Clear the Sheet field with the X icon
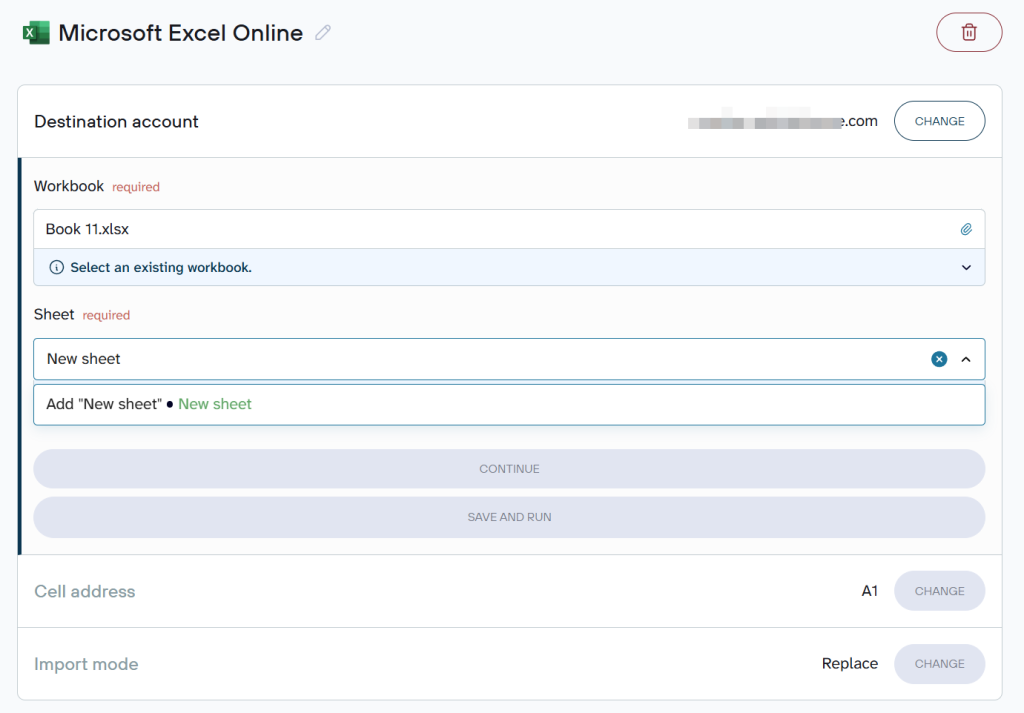The height and width of the screenshot is (713, 1024). [x=939, y=359]
